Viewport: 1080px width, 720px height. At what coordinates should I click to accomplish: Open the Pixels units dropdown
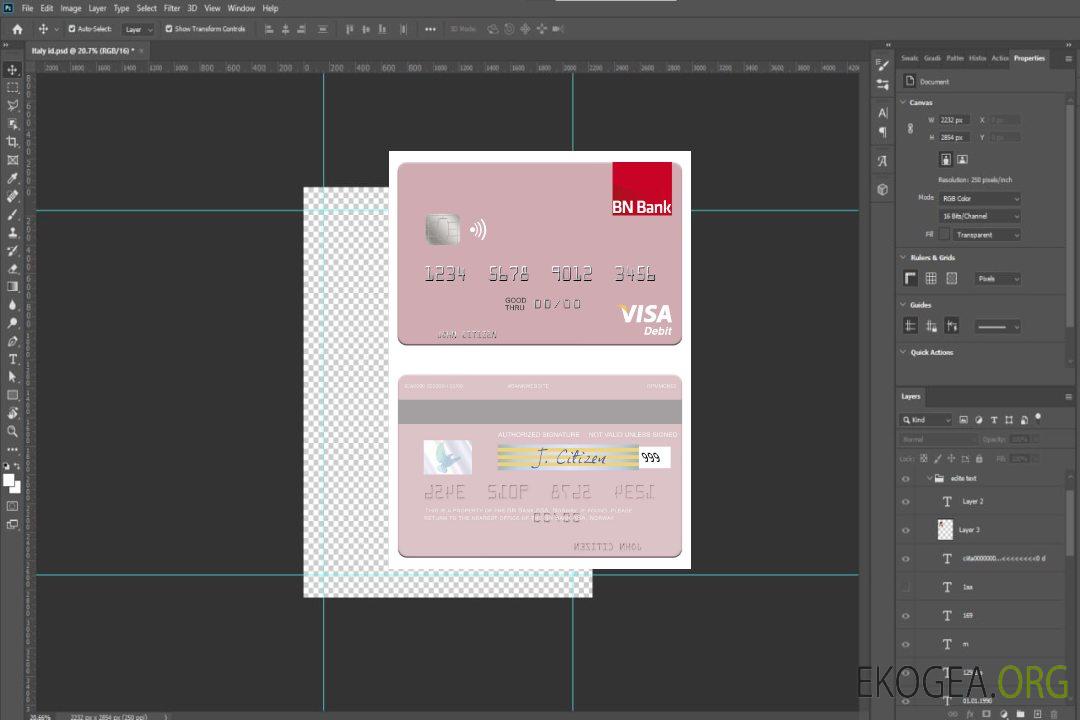[x=998, y=279]
